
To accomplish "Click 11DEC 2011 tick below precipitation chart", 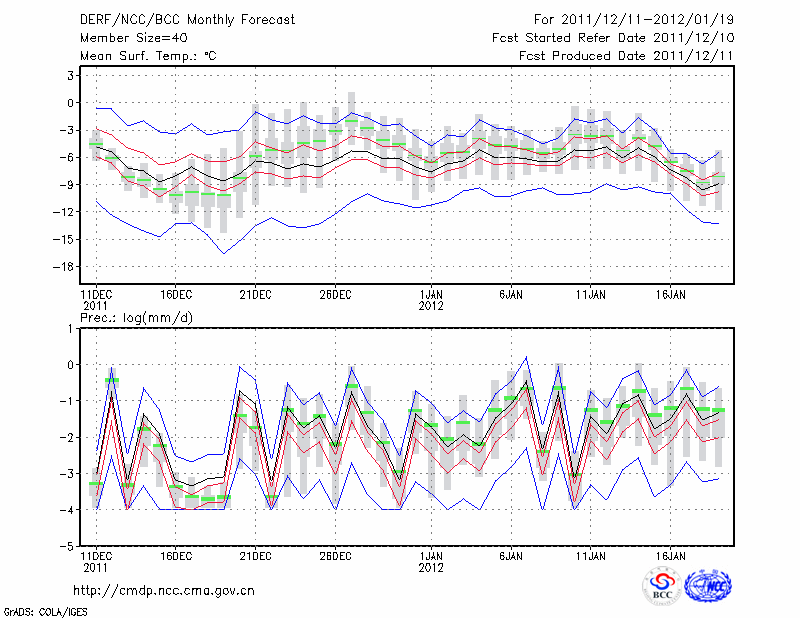I will pyautogui.click(x=96, y=560).
